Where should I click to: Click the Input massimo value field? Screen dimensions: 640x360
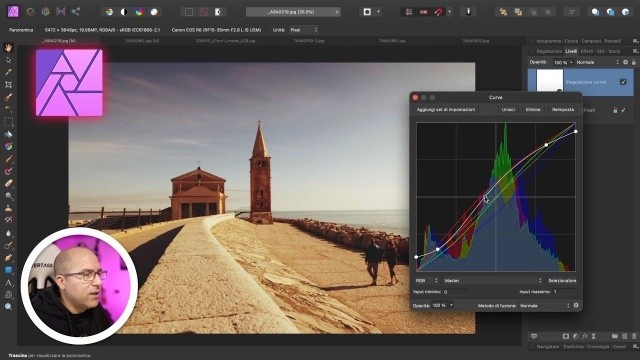tap(564, 292)
